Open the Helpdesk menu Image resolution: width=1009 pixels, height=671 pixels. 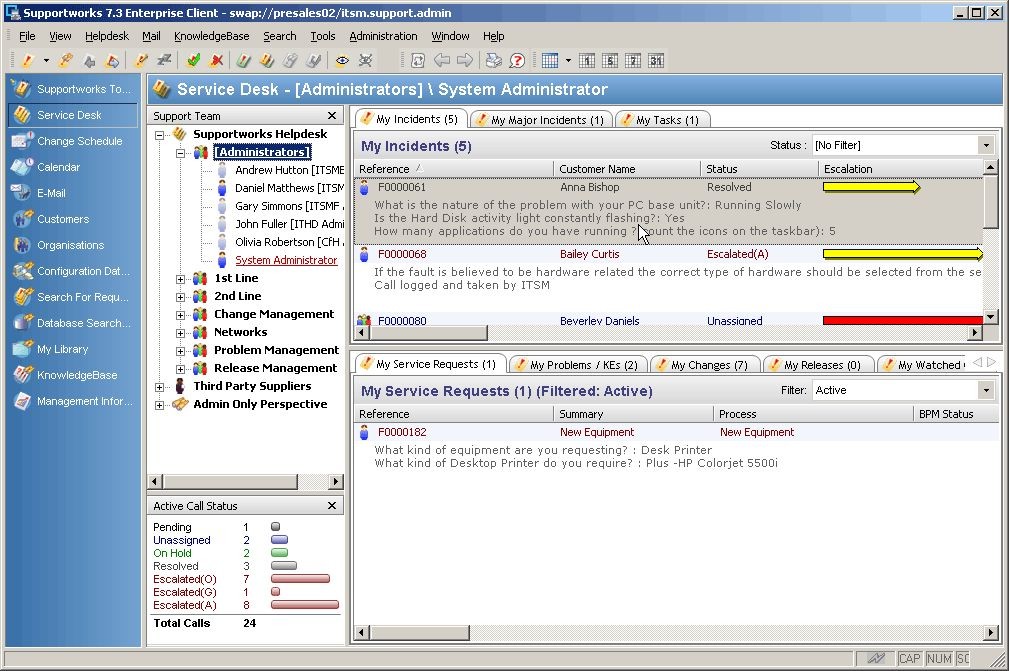point(106,36)
